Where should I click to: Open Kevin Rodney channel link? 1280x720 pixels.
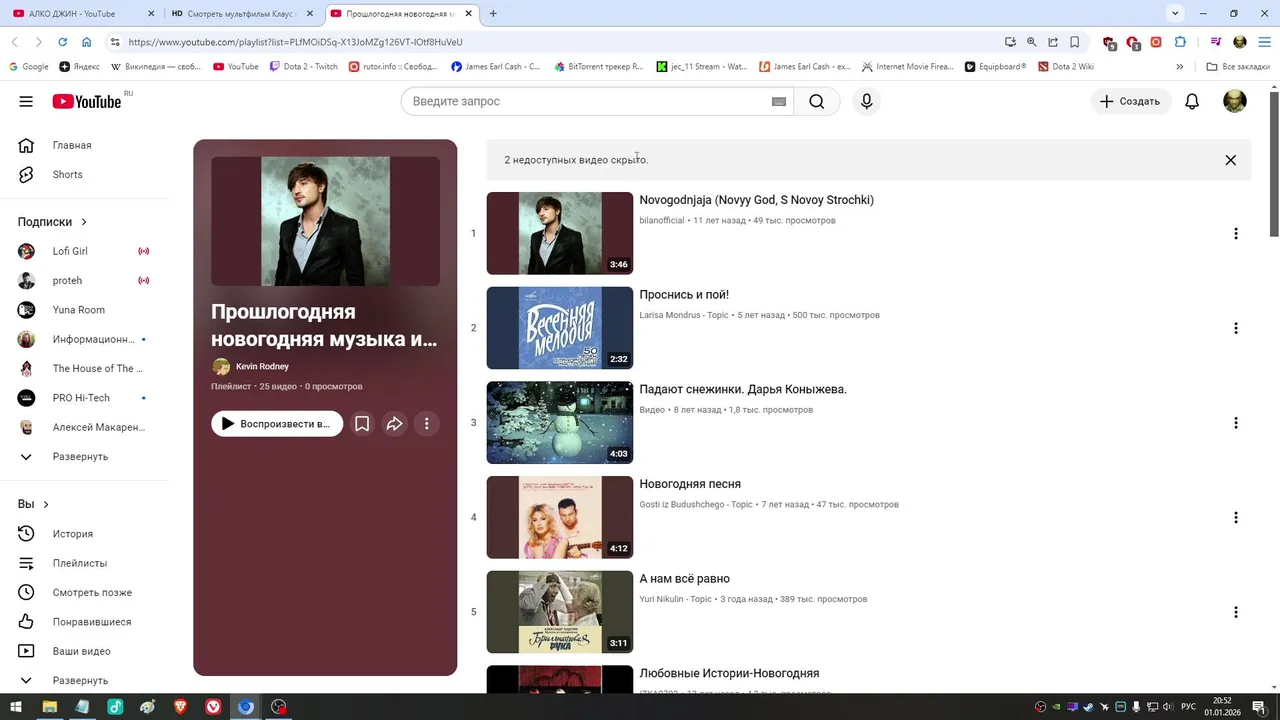(262, 367)
